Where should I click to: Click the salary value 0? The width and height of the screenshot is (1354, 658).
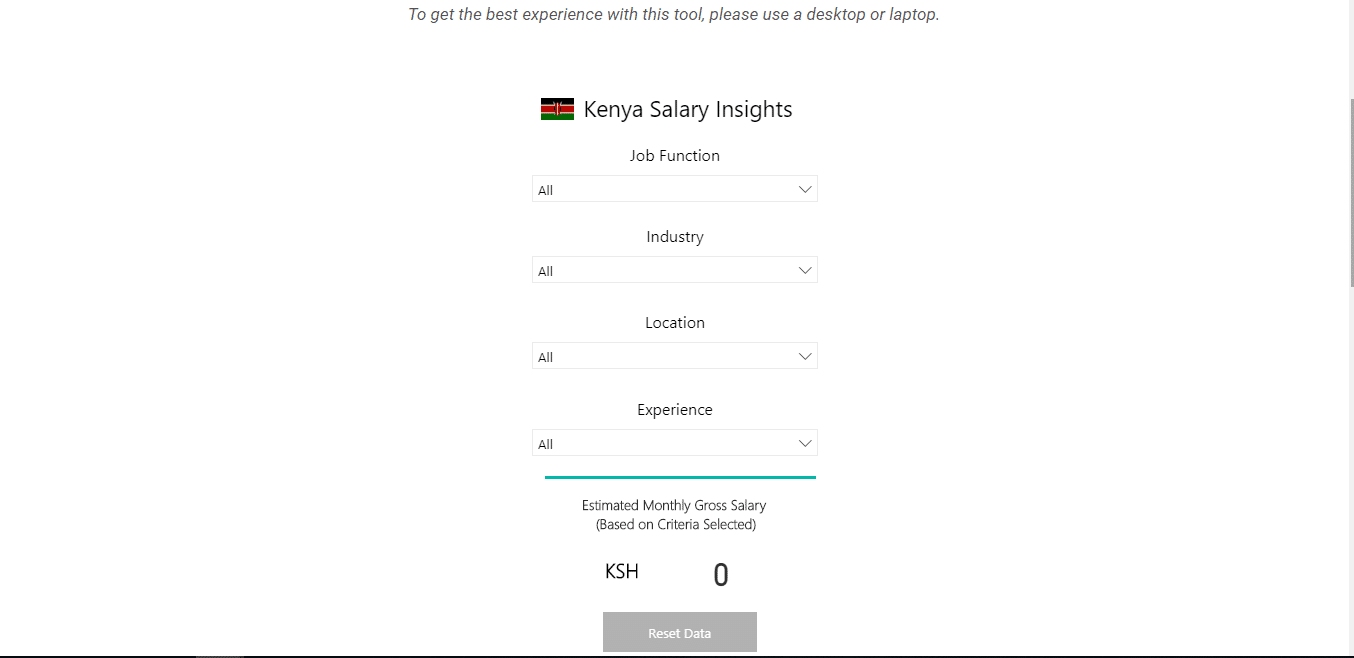(x=721, y=575)
